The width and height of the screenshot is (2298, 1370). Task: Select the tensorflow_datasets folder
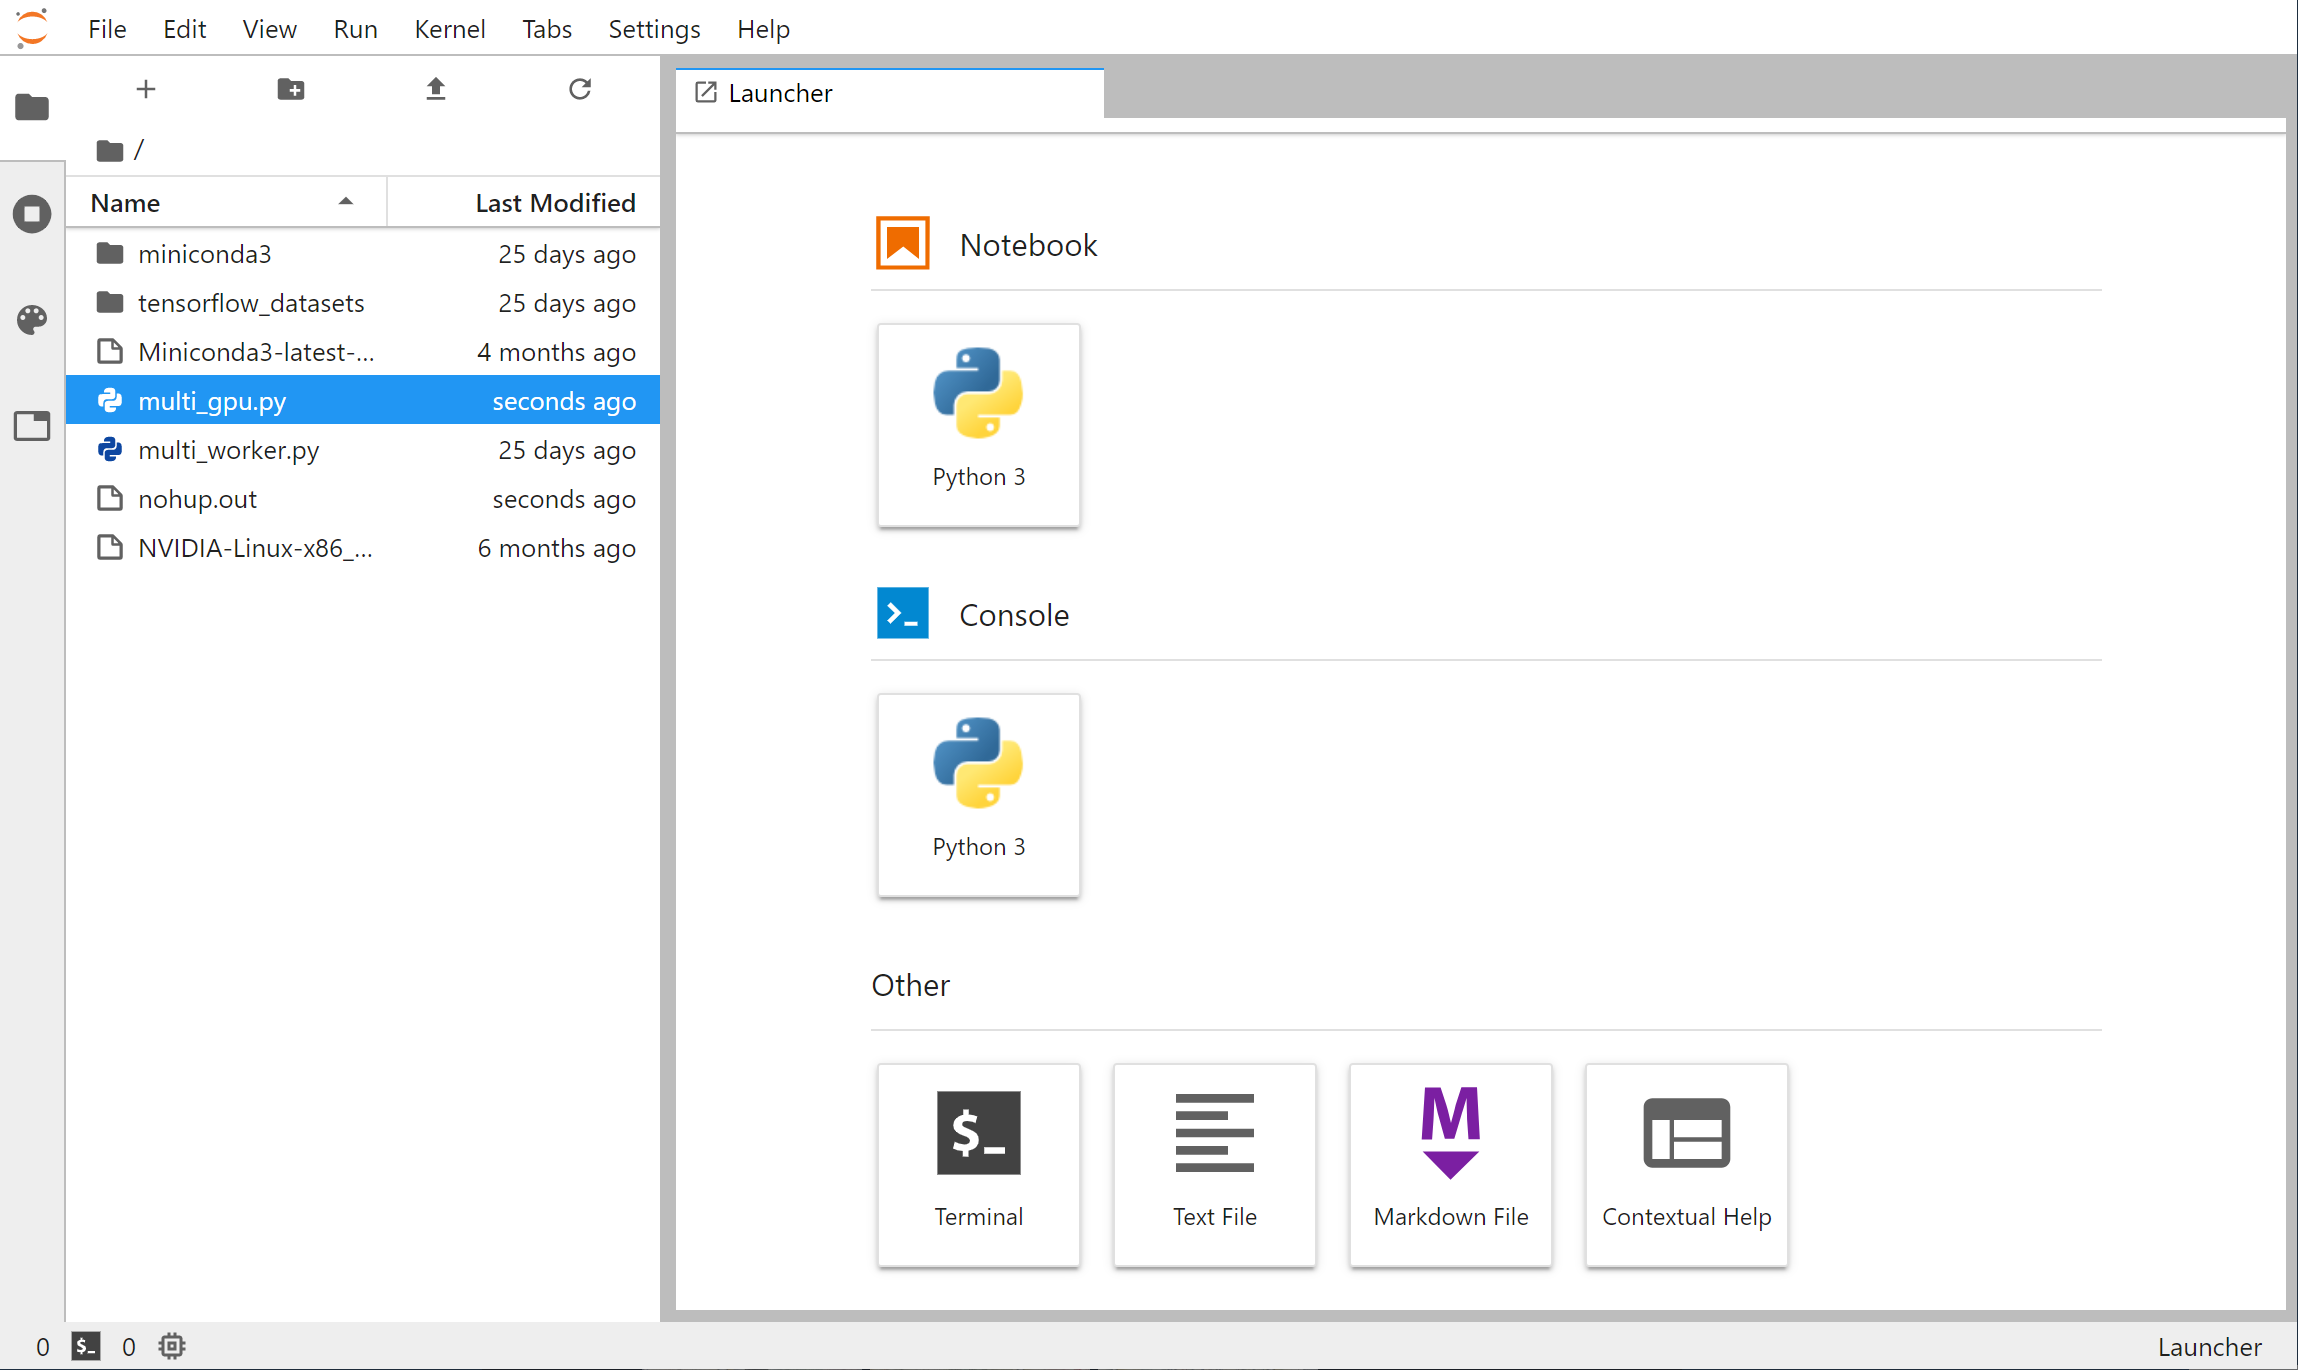(x=363, y=303)
